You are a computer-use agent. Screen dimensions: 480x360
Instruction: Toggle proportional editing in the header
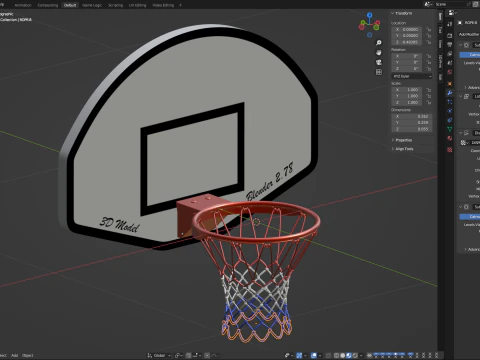click(x=207, y=355)
